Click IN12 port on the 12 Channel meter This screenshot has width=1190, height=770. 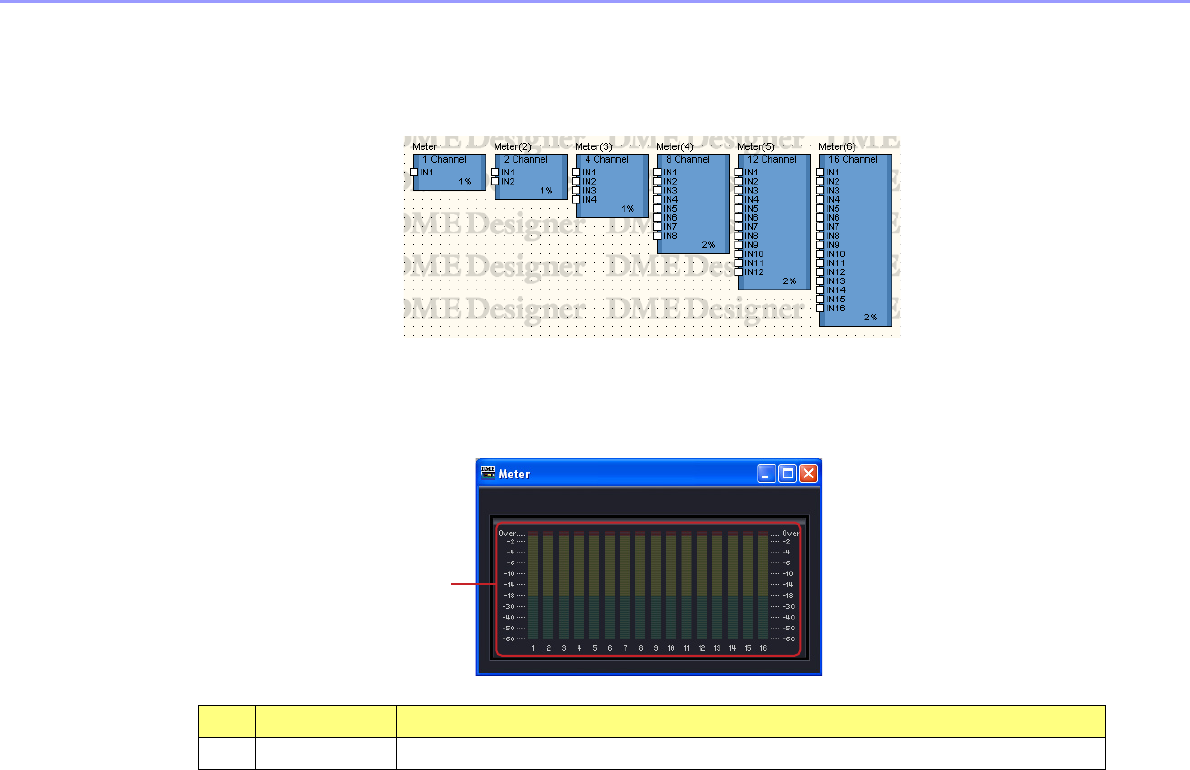[739, 272]
